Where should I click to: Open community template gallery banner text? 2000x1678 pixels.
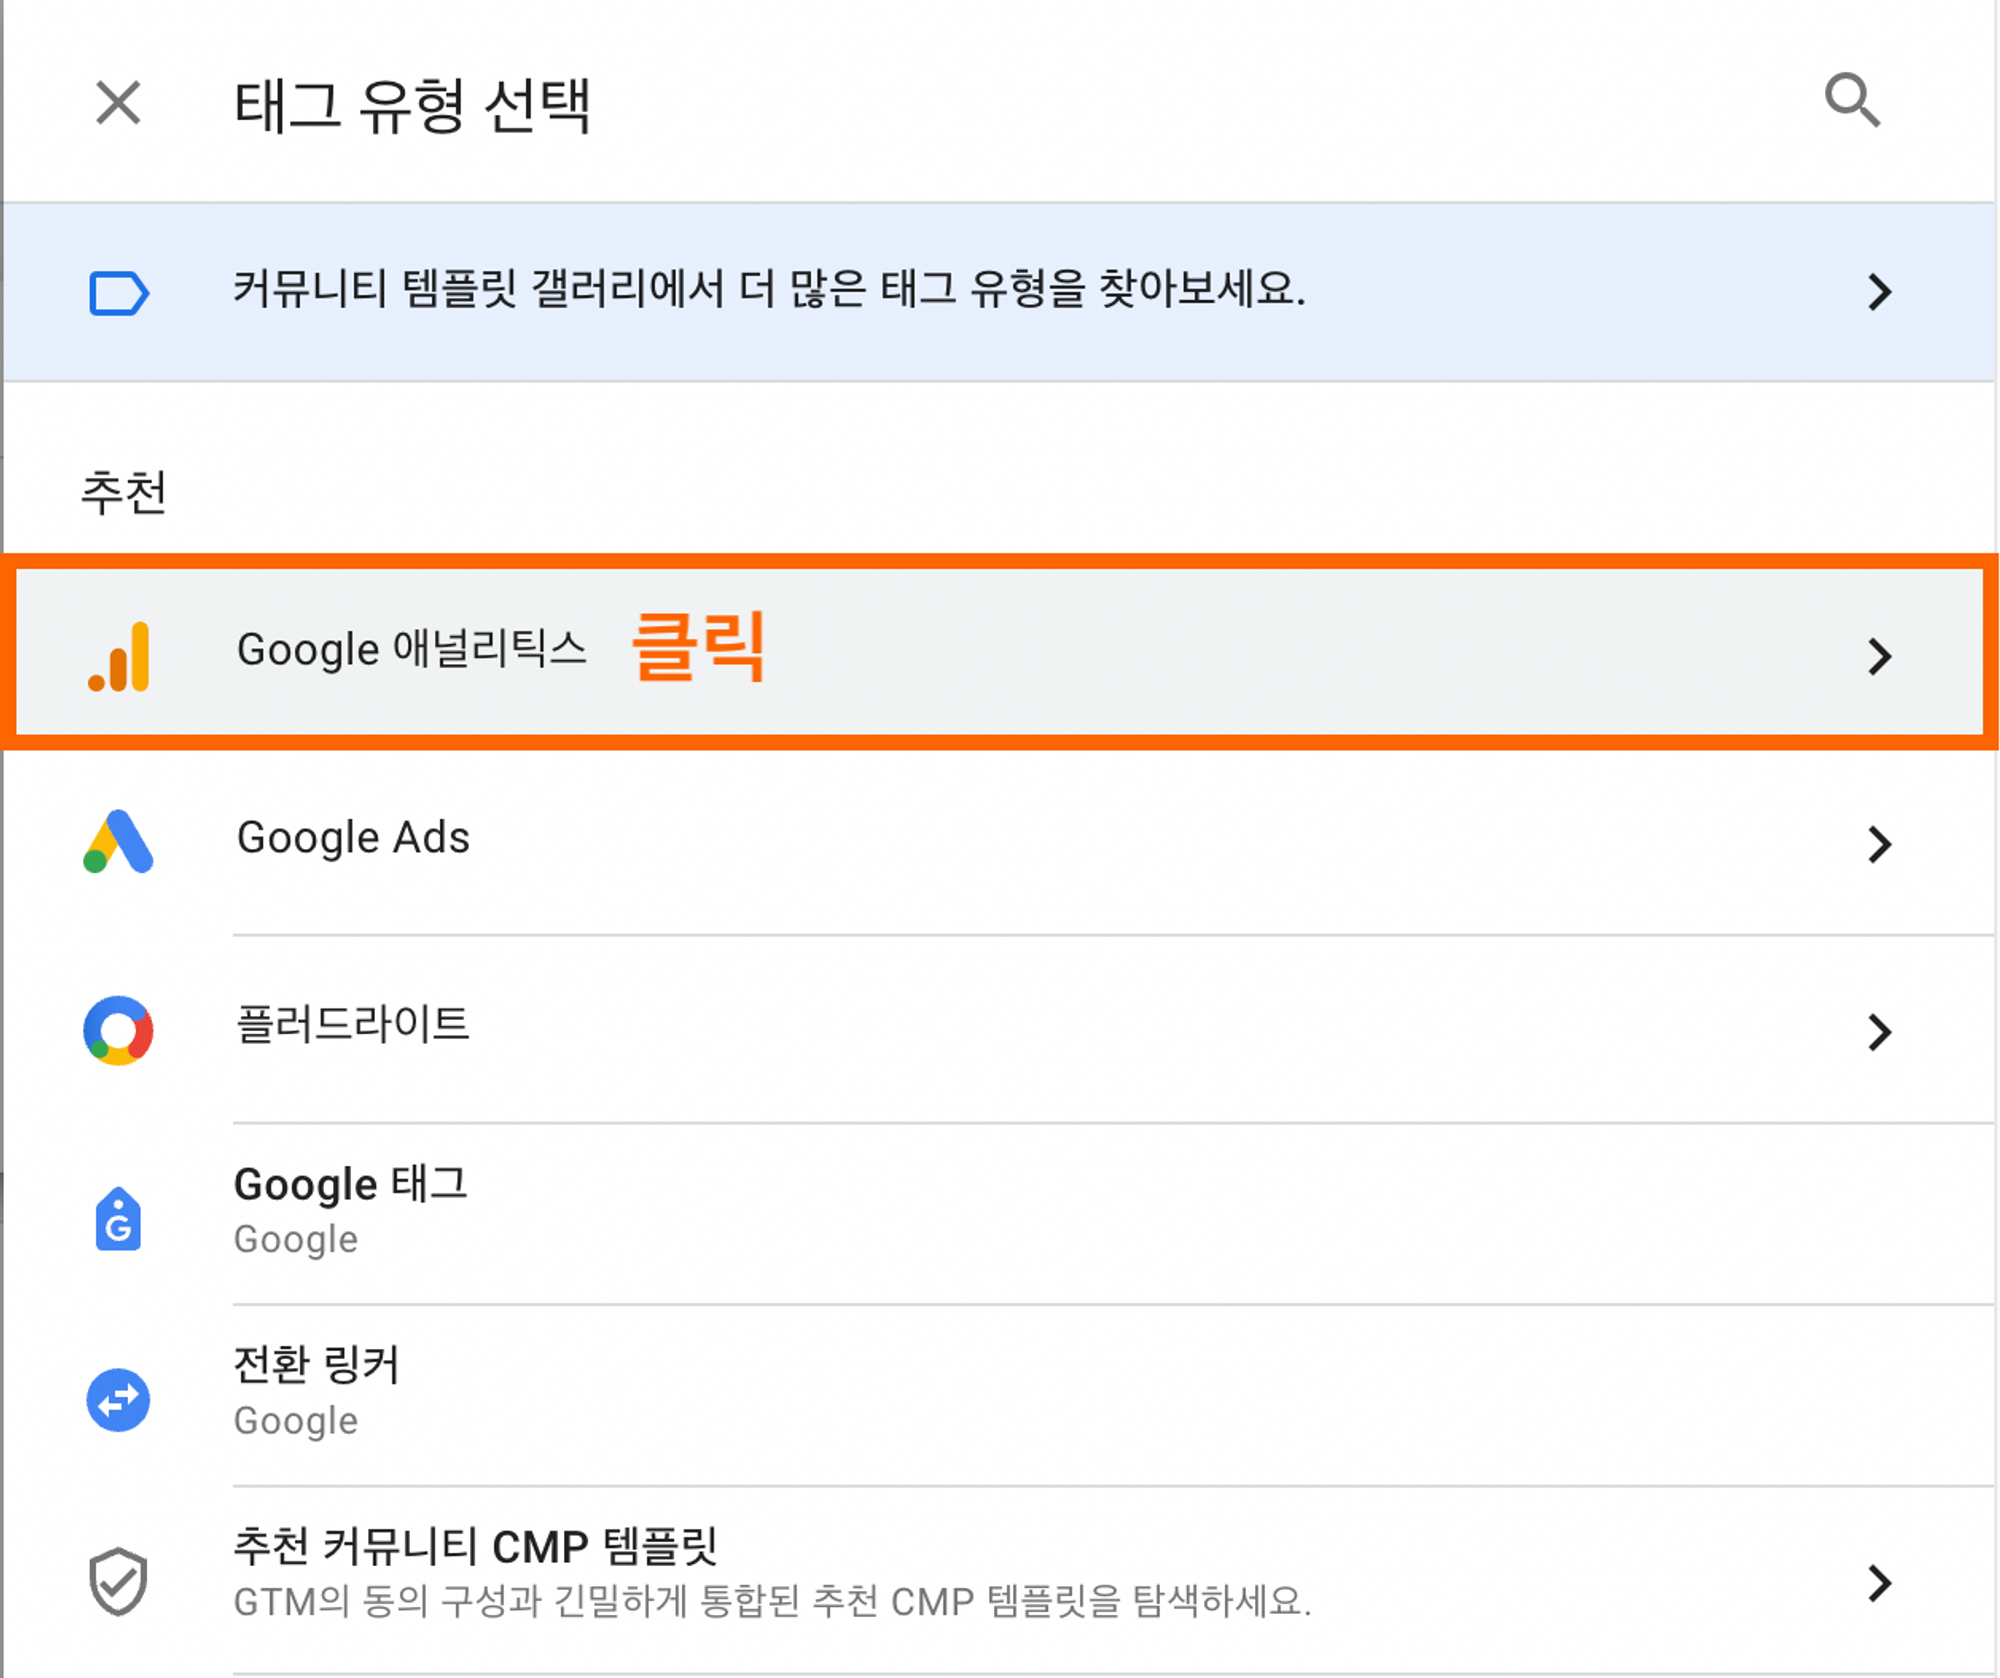[769, 290]
